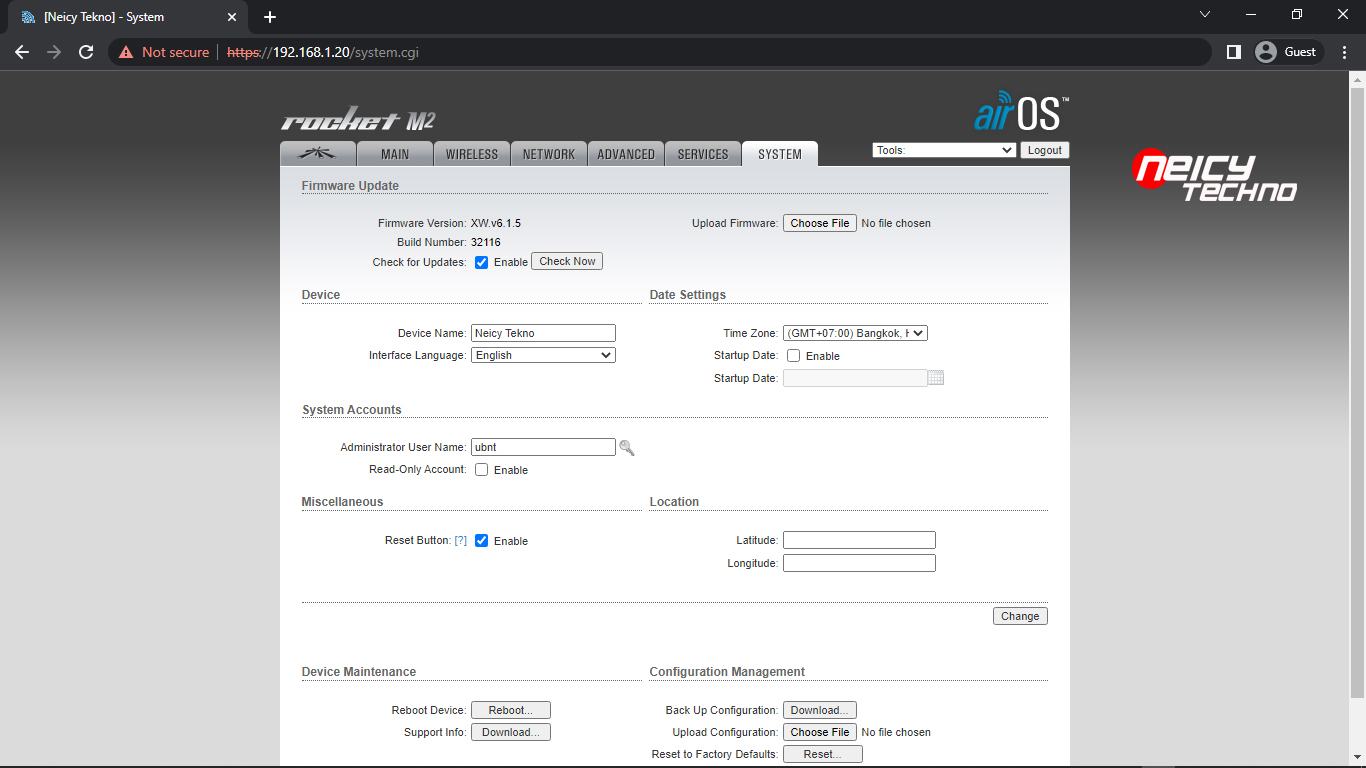Download the Back Up Configuration
1366x768 pixels.
tap(820, 710)
